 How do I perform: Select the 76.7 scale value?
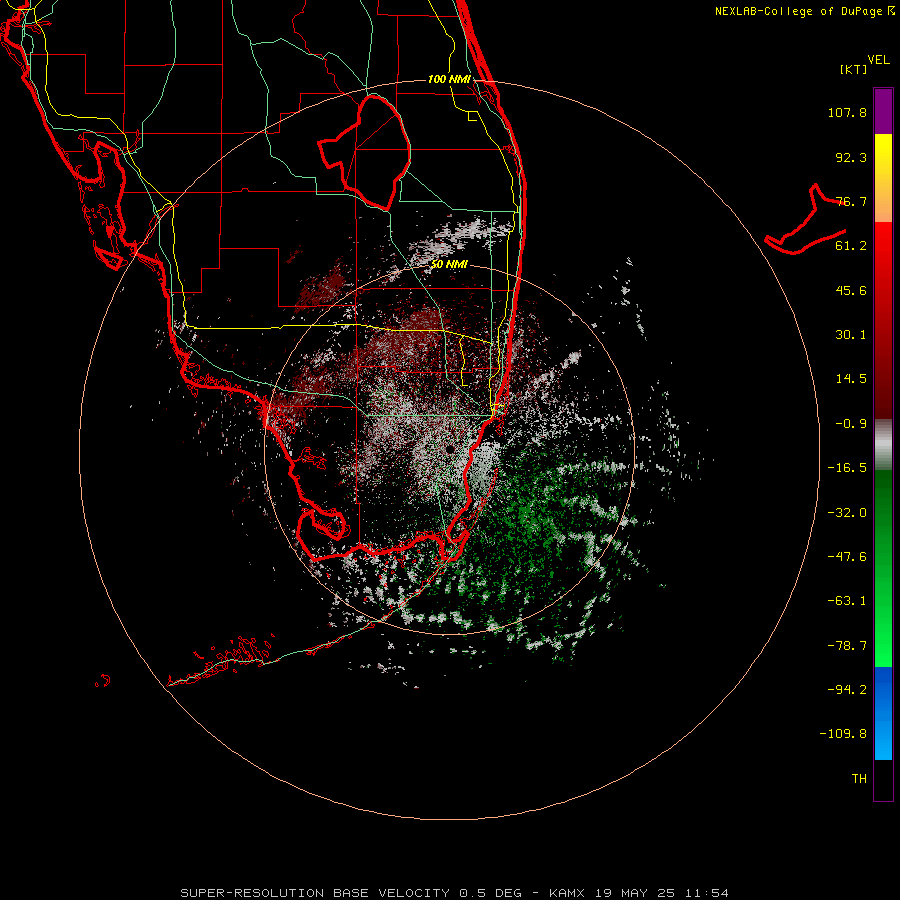click(851, 201)
